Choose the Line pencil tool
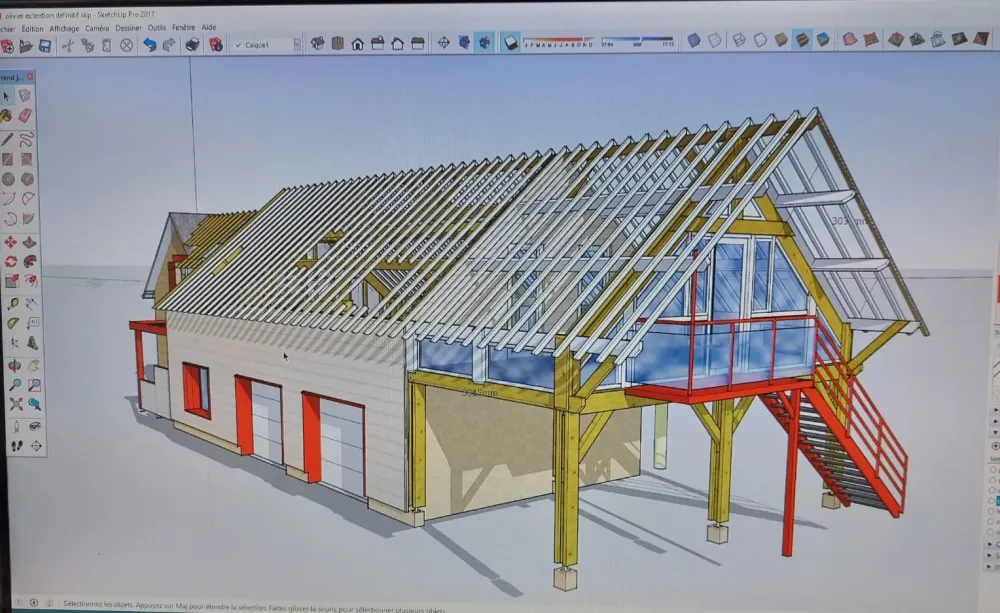The width and height of the screenshot is (1000, 613). (8, 138)
